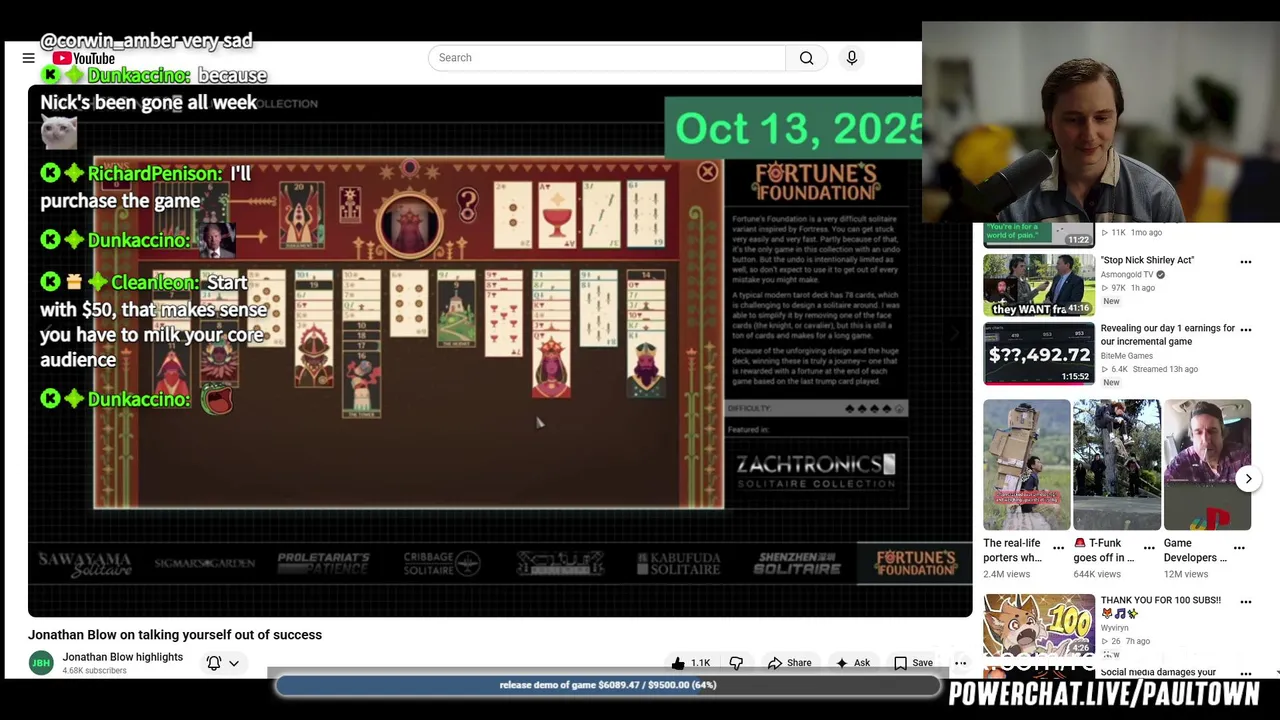Viewport: 1280px width, 720px height.
Task: Click the Share button
Action: [x=790, y=663]
